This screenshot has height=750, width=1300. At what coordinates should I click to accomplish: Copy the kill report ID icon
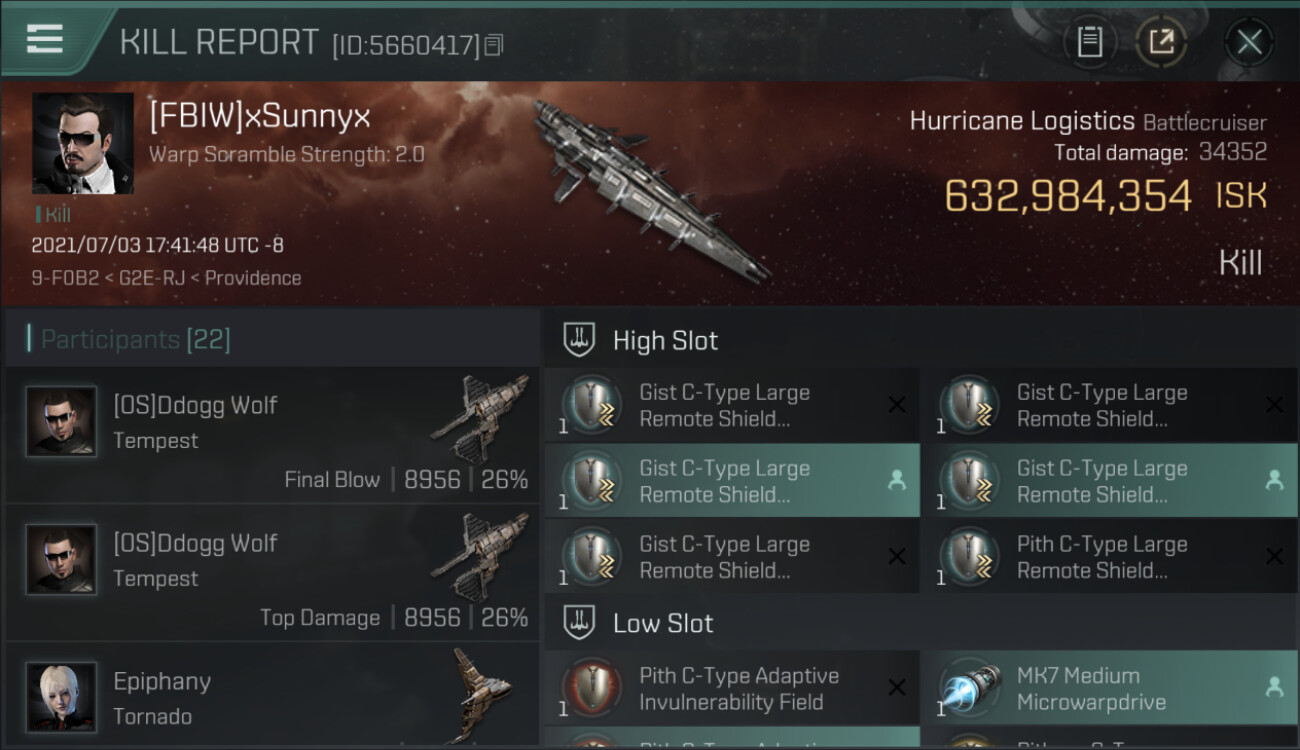[x=493, y=45]
